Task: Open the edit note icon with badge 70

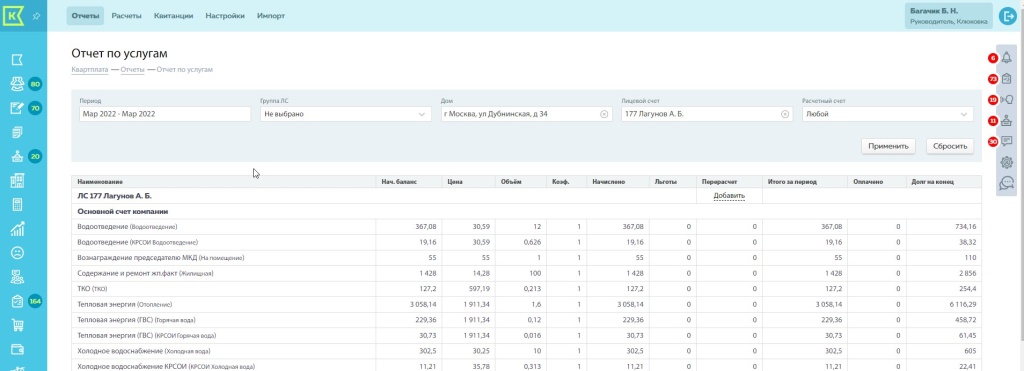Action: pos(18,108)
